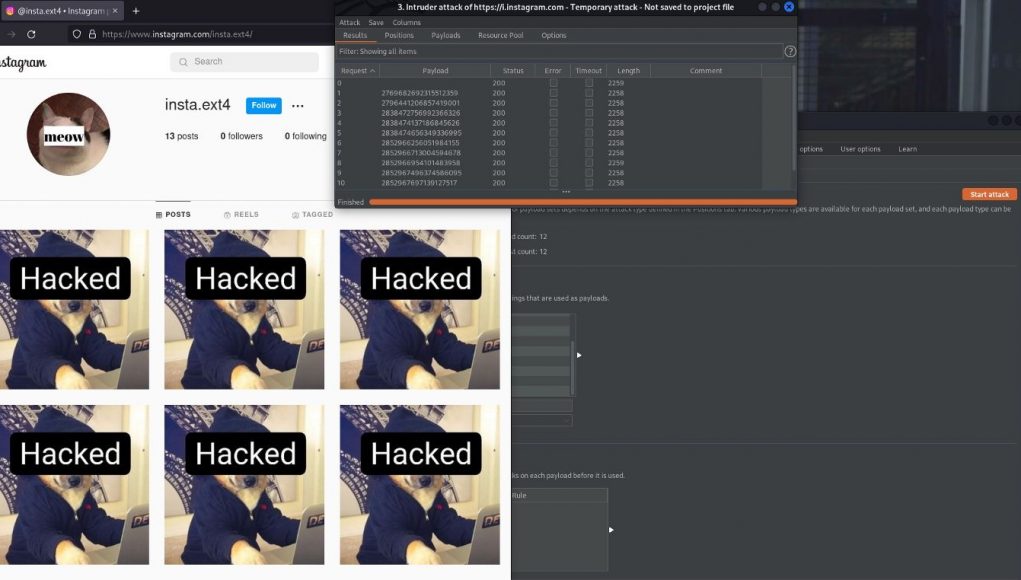
Task: Switch to the Resource Pool tab
Action: (x=501, y=35)
